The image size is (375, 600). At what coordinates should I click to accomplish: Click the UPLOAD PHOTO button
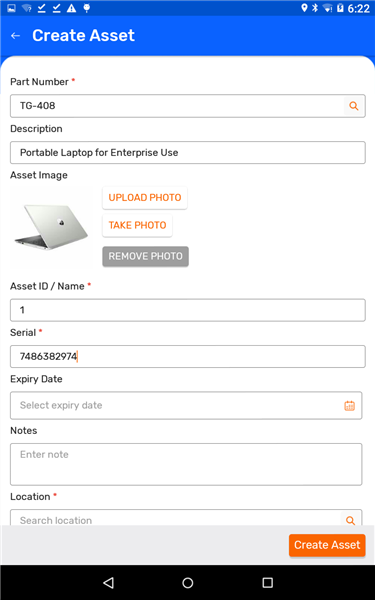click(145, 198)
